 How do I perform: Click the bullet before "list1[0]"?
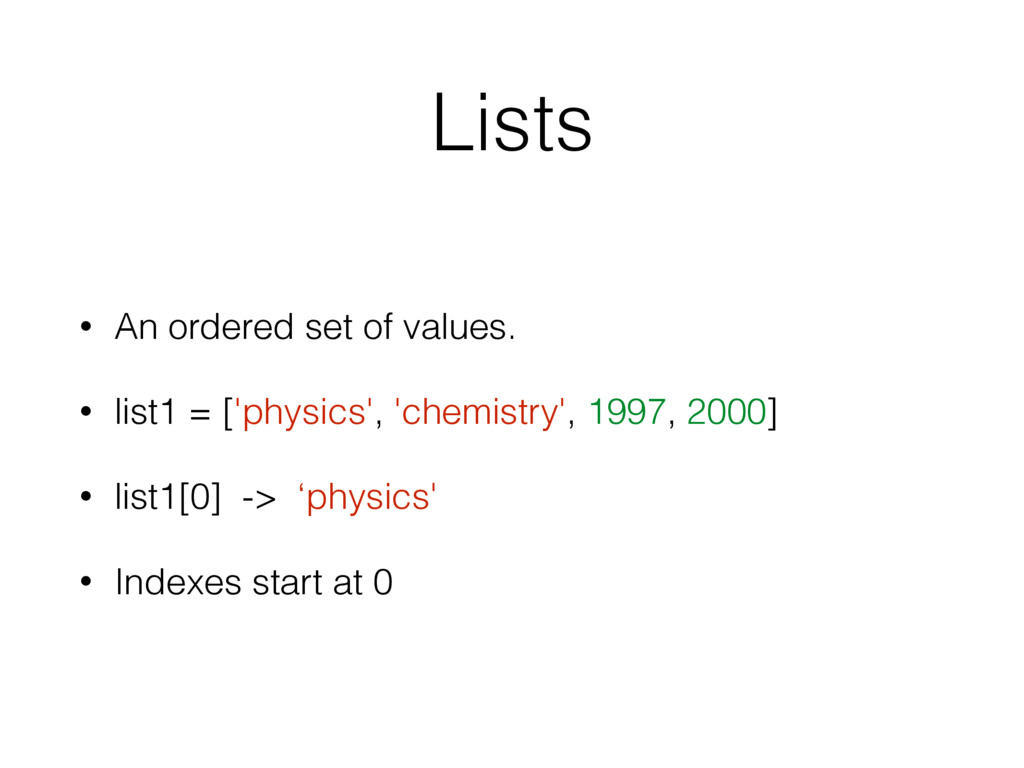click(x=87, y=497)
